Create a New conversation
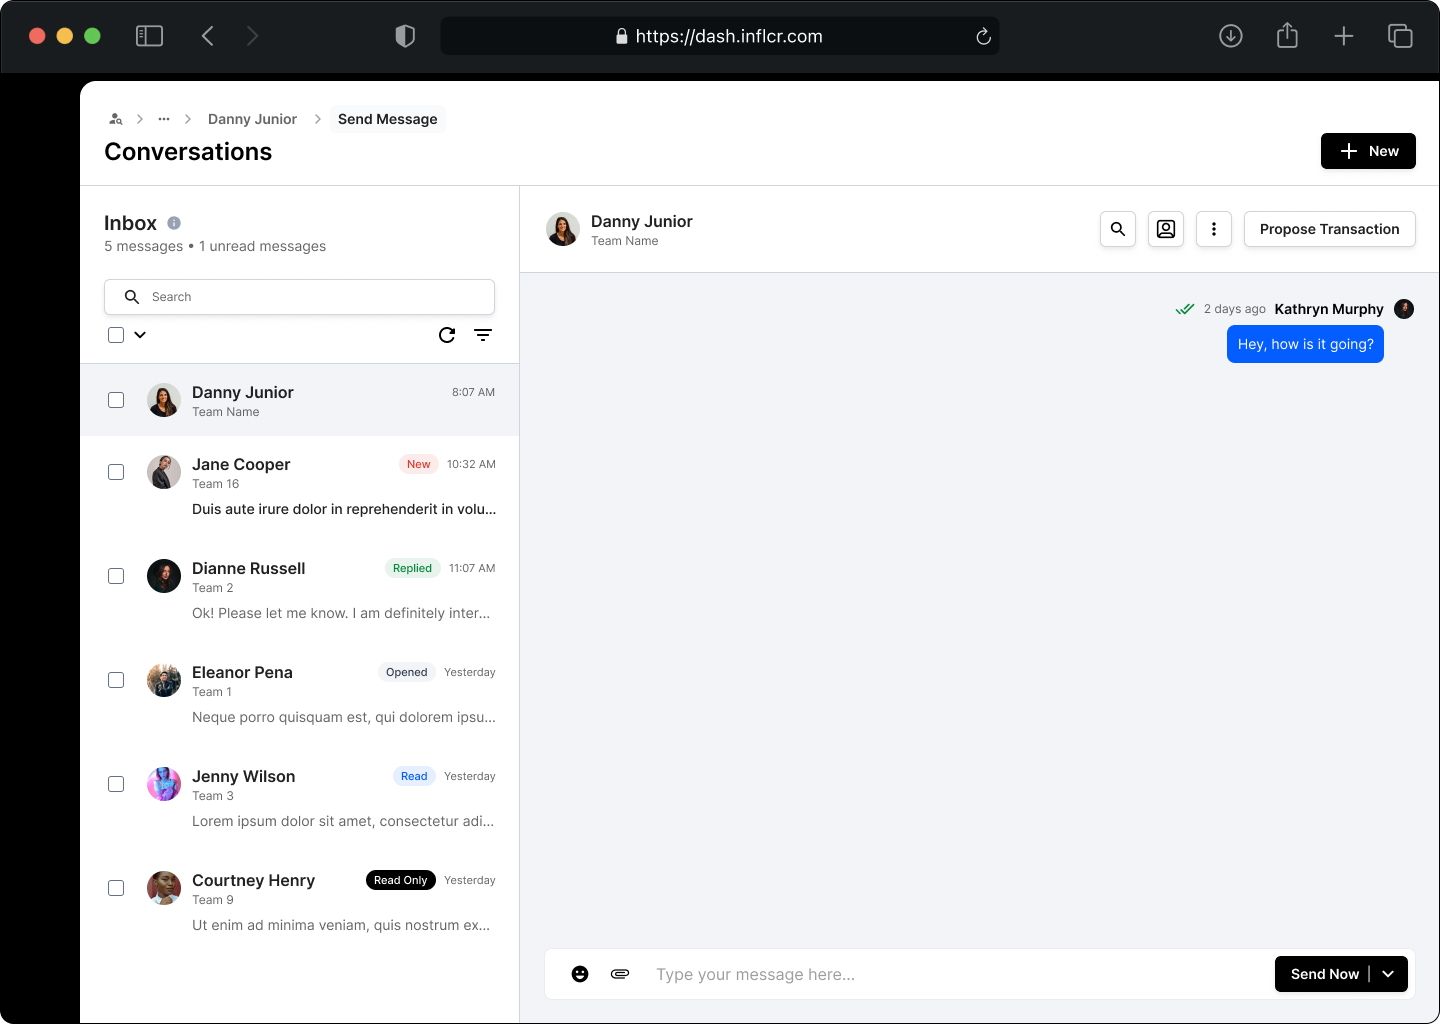 (1368, 151)
